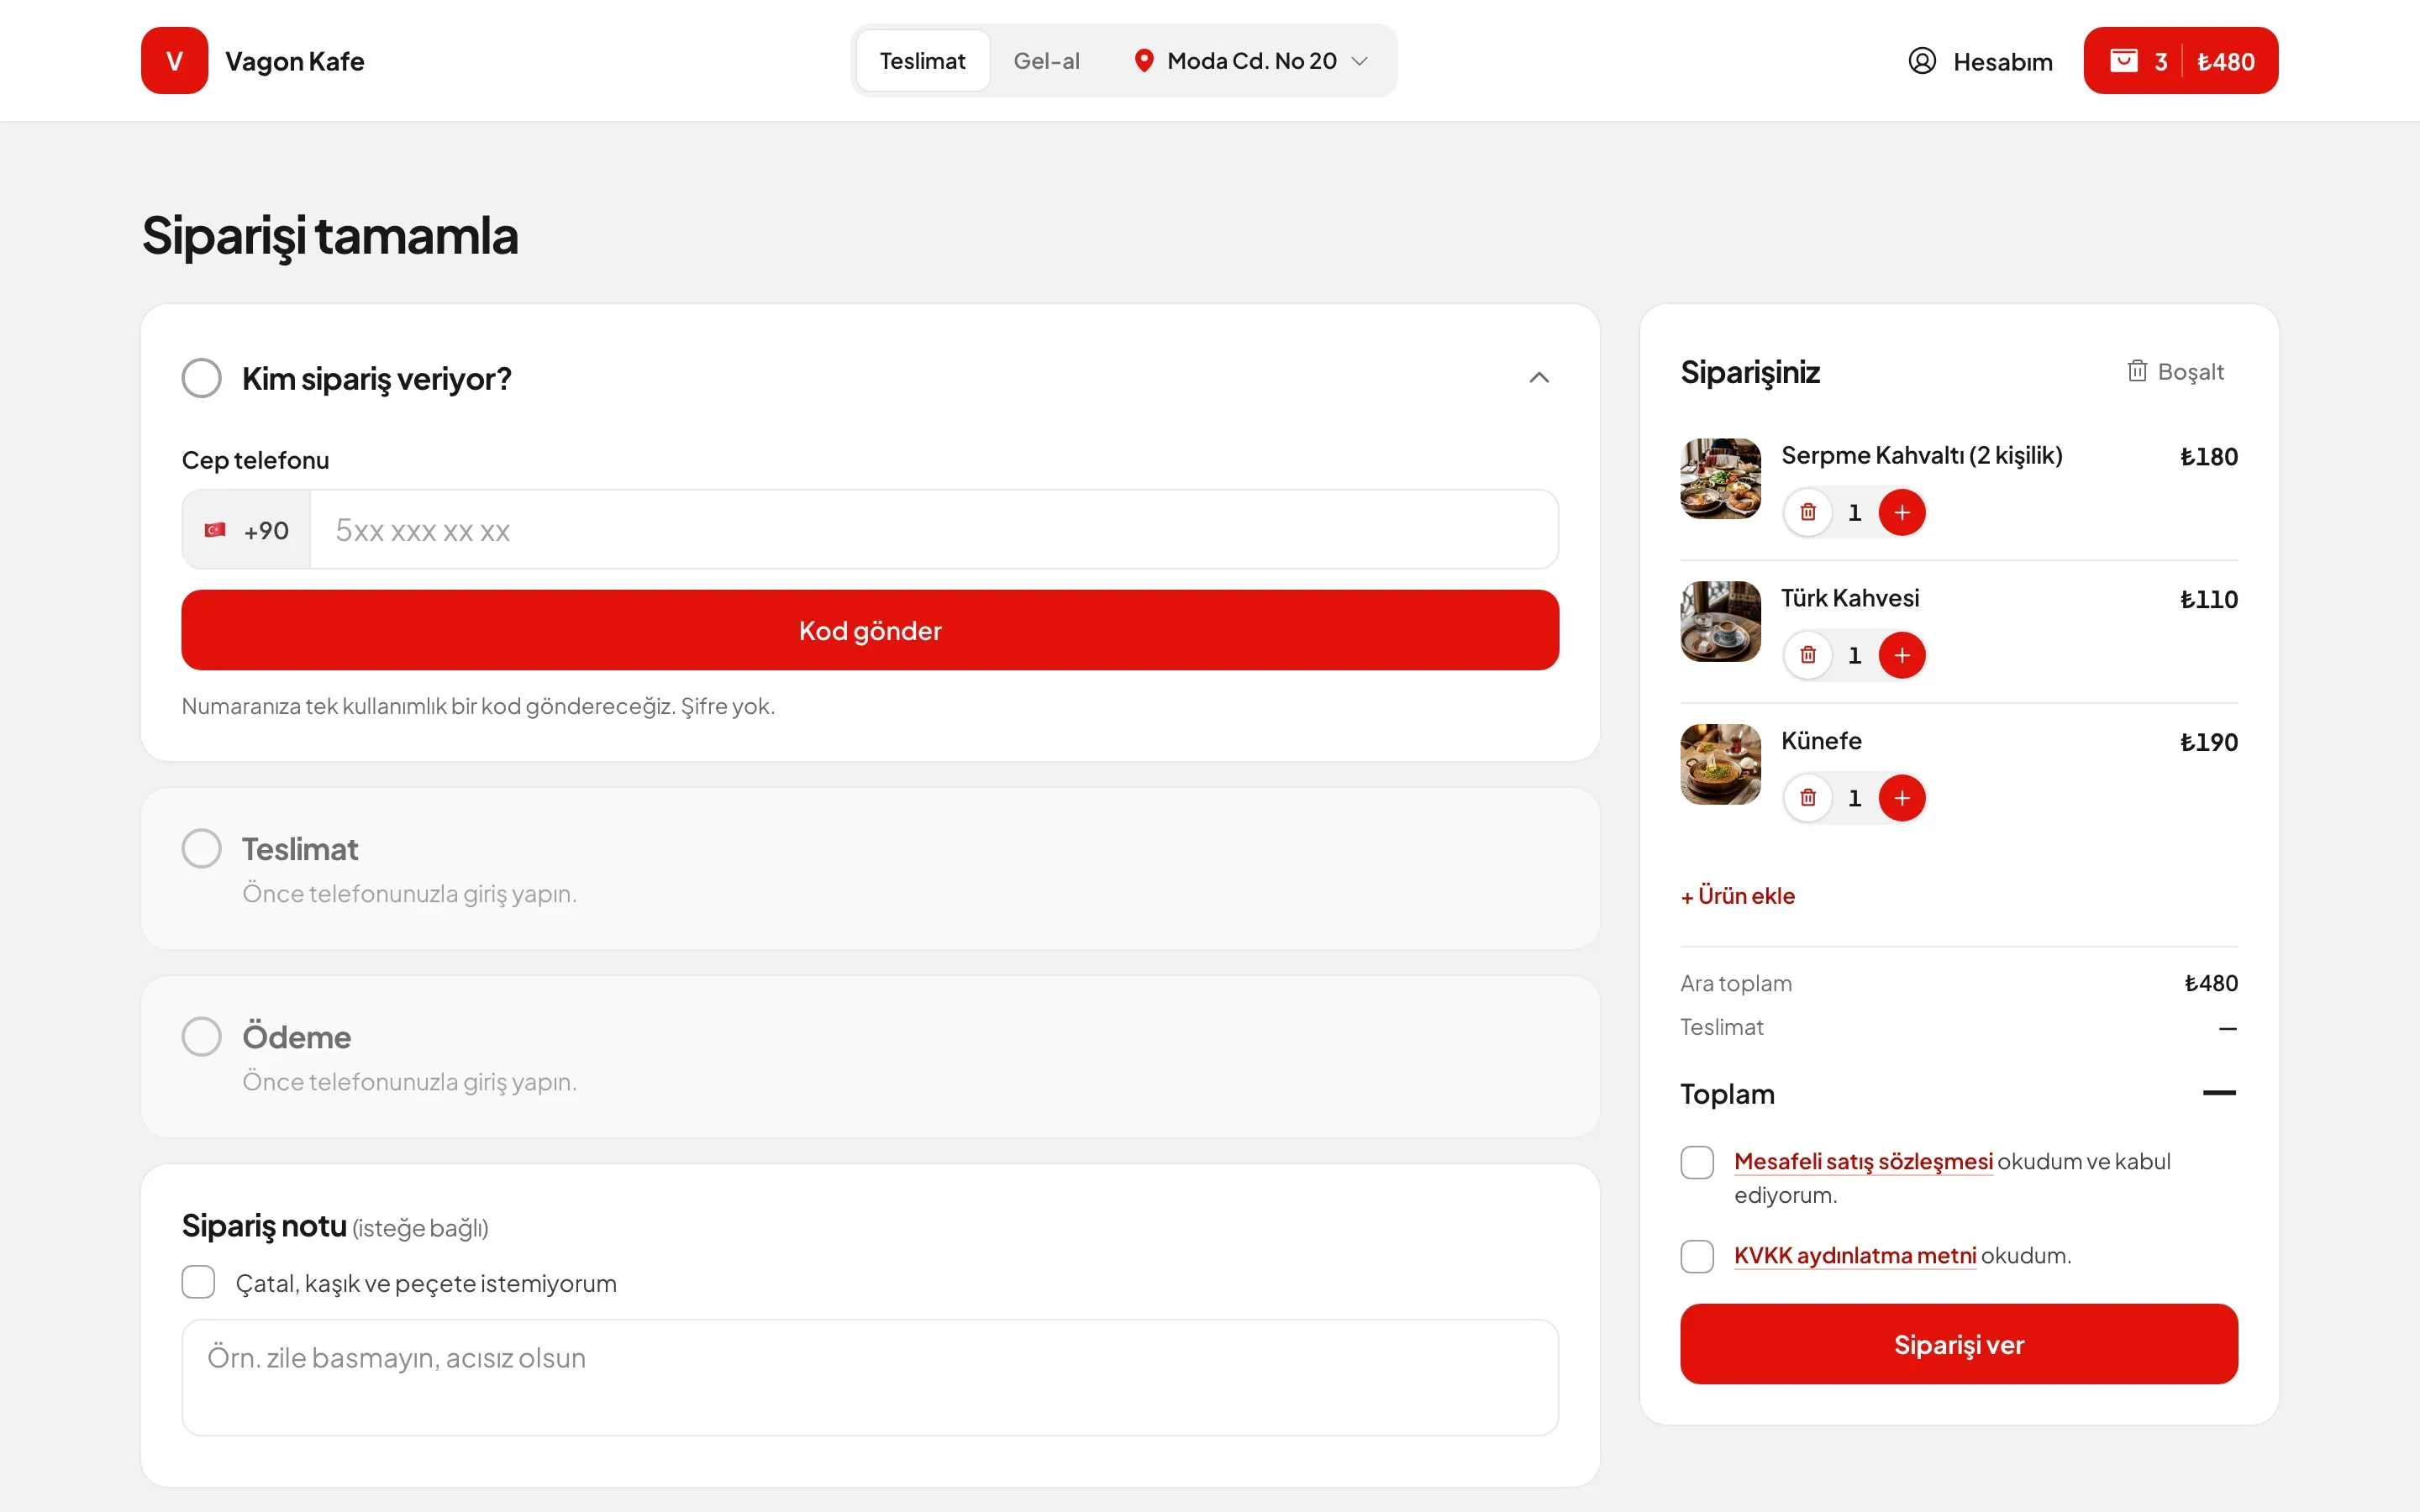This screenshot has width=2420, height=1512.
Task: Click the Kod gönder button
Action: 870,630
